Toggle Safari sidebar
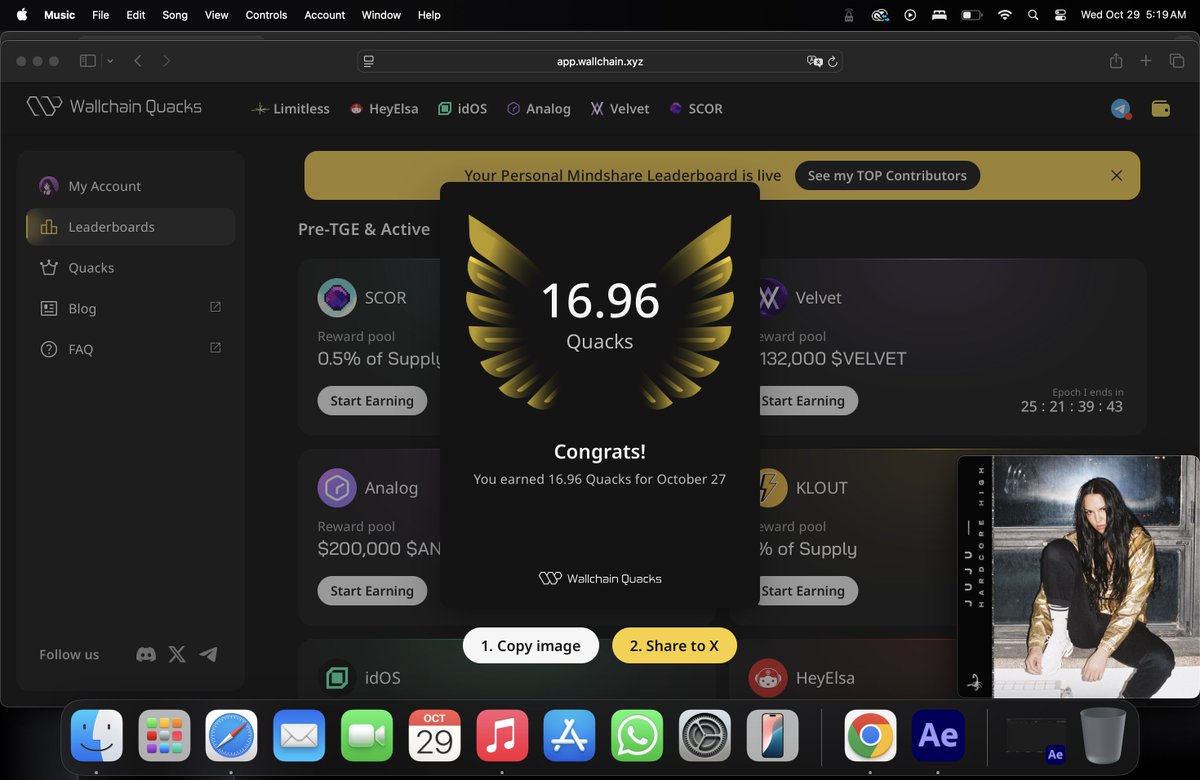Screen dimensions: 1200x780 click(x=88, y=61)
